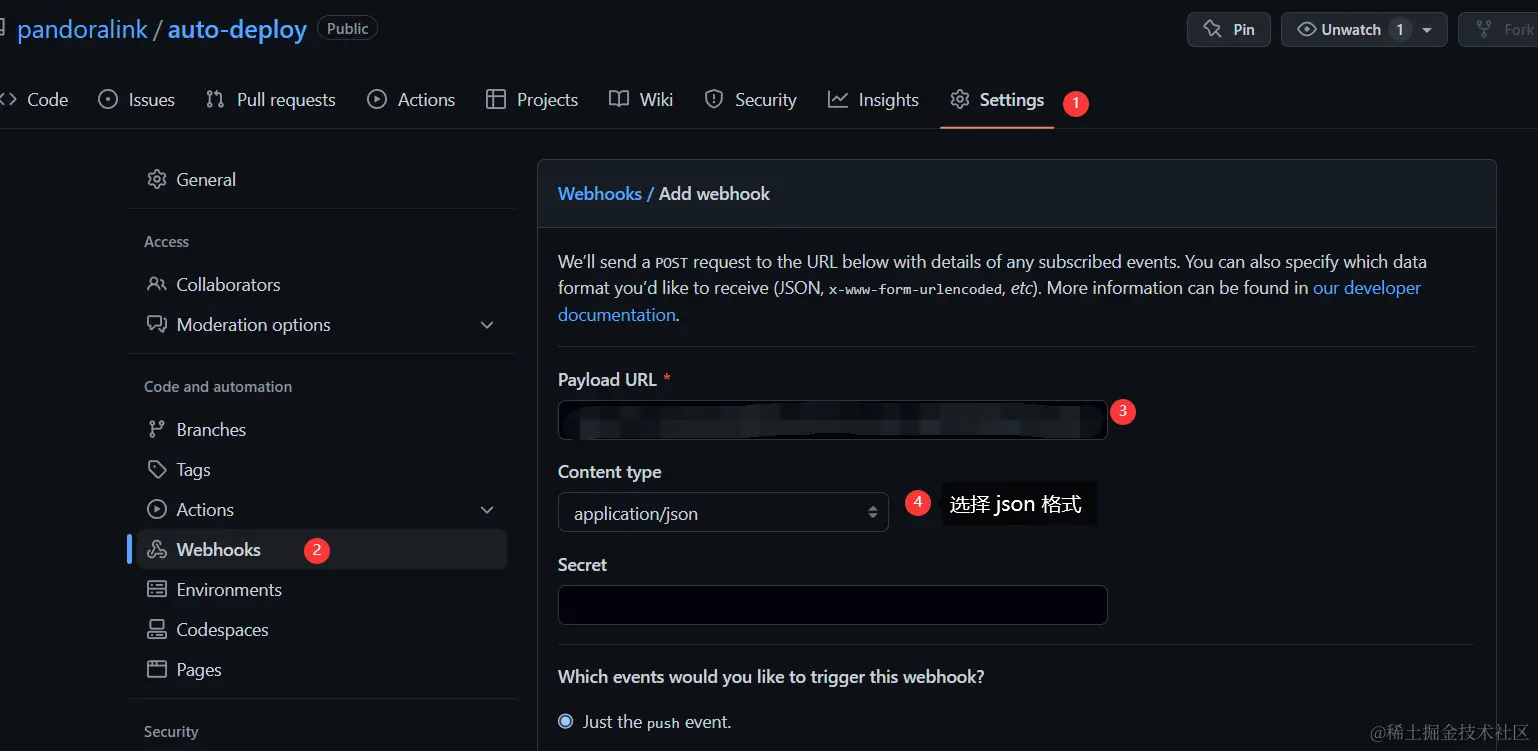
Task: Click the Fork button
Action: [1498, 29]
